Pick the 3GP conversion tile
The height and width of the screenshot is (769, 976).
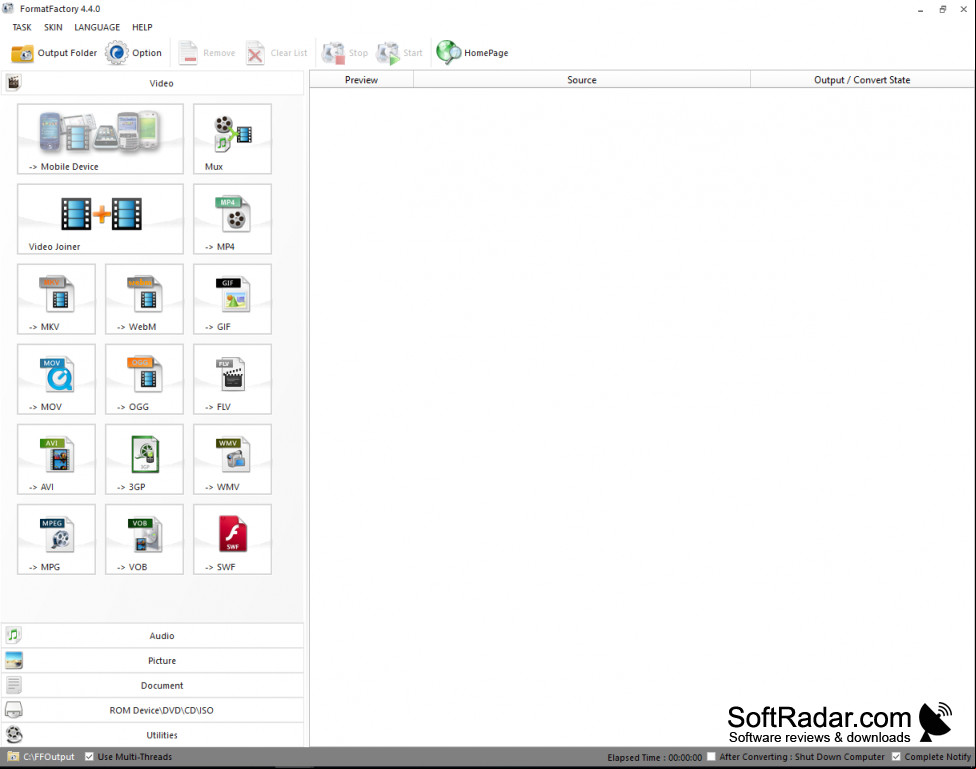click(x=144, y=460)
